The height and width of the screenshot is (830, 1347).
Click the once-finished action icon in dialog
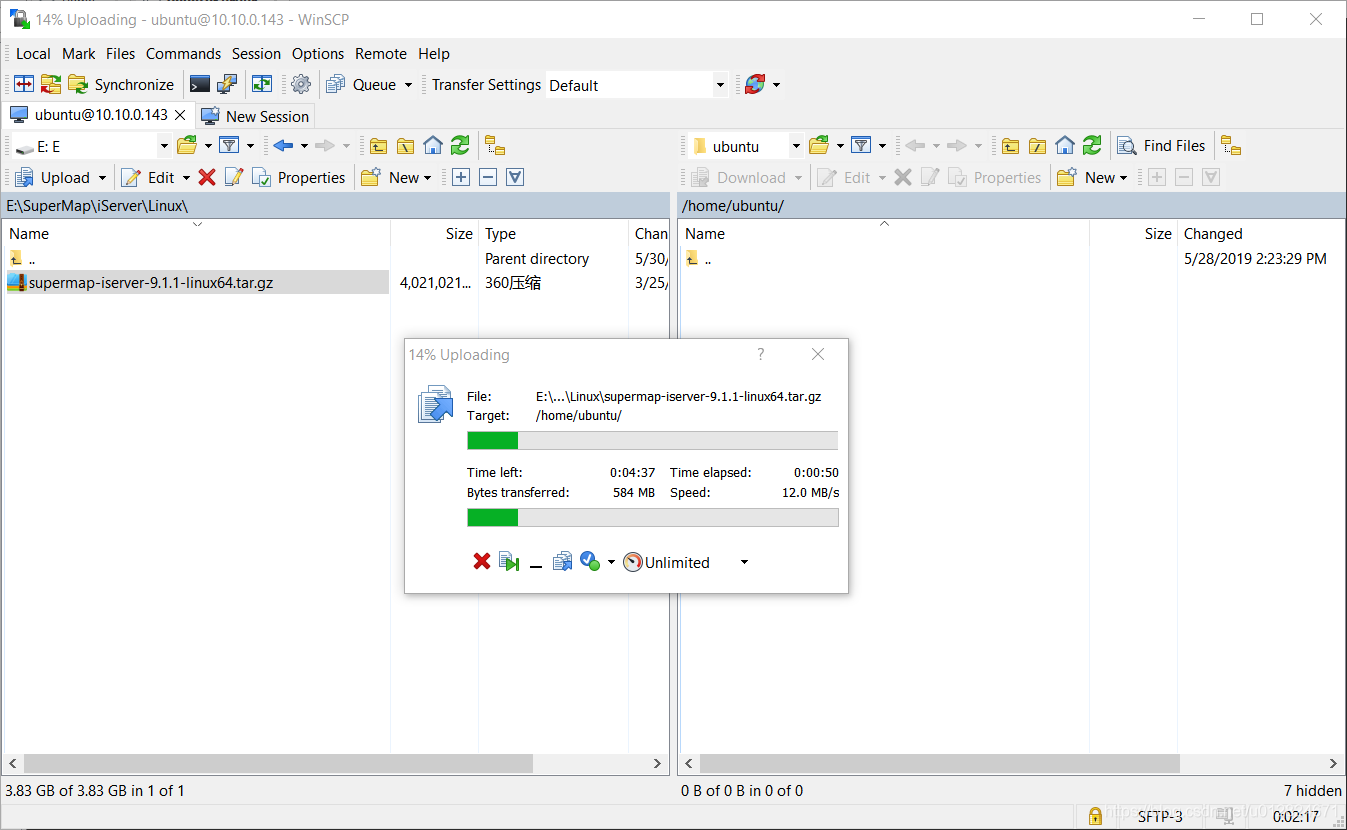click(x=590, y=562)
